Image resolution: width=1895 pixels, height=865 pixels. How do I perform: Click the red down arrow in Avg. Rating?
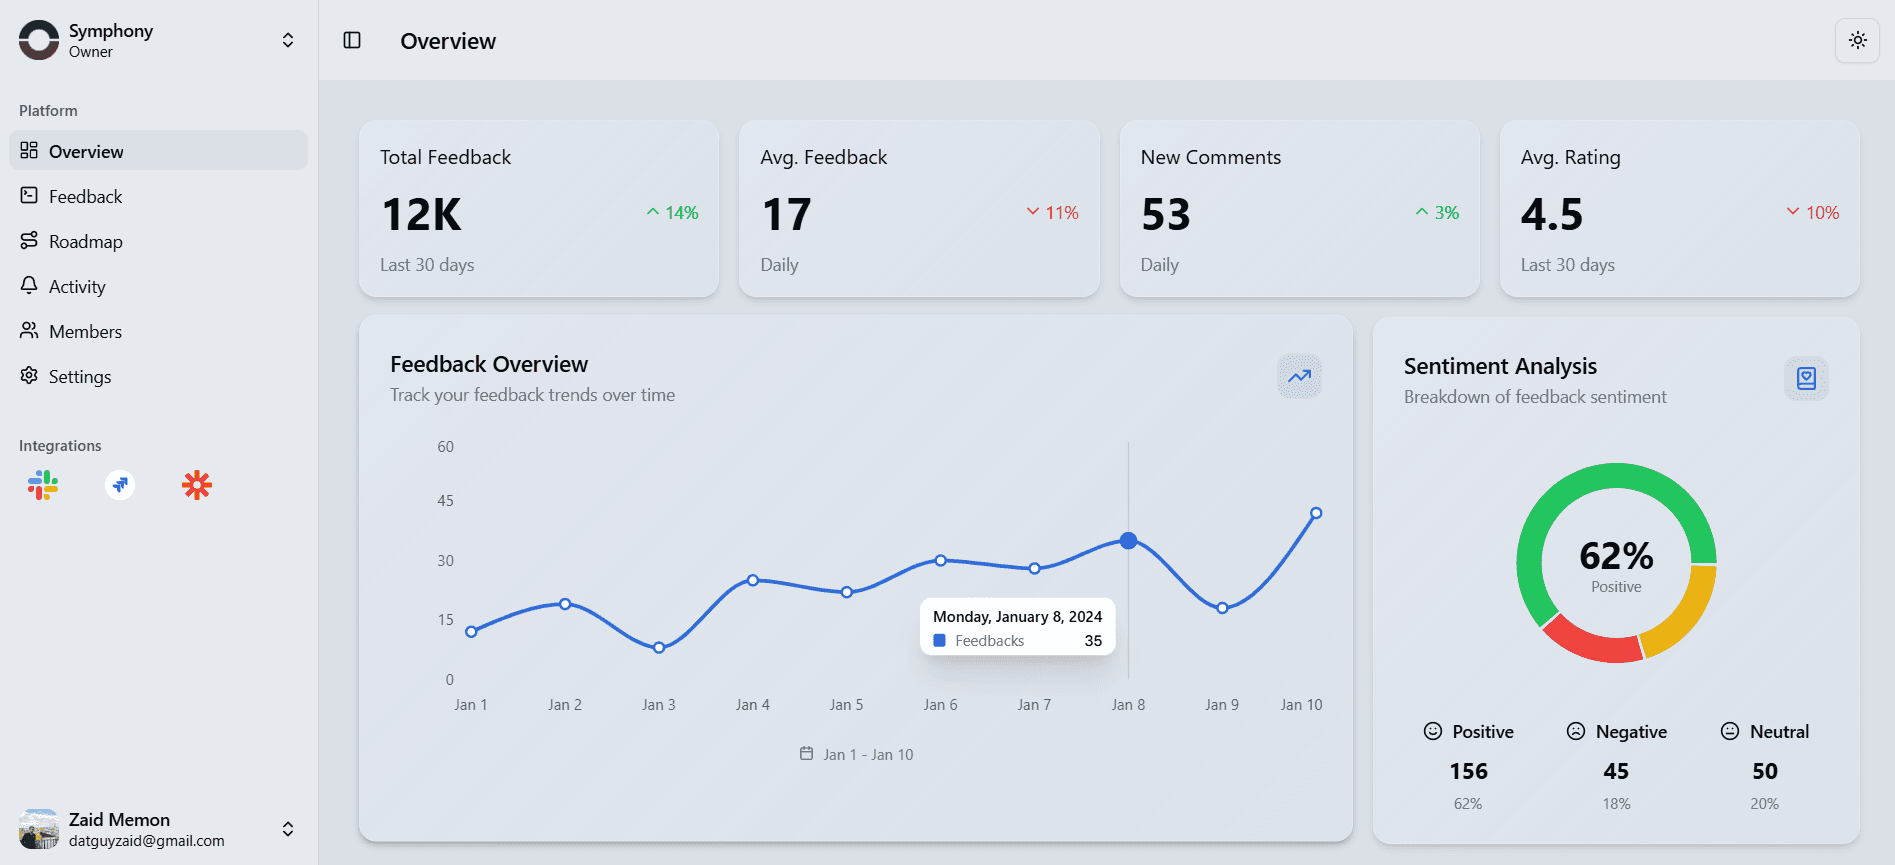(1793, 211)
